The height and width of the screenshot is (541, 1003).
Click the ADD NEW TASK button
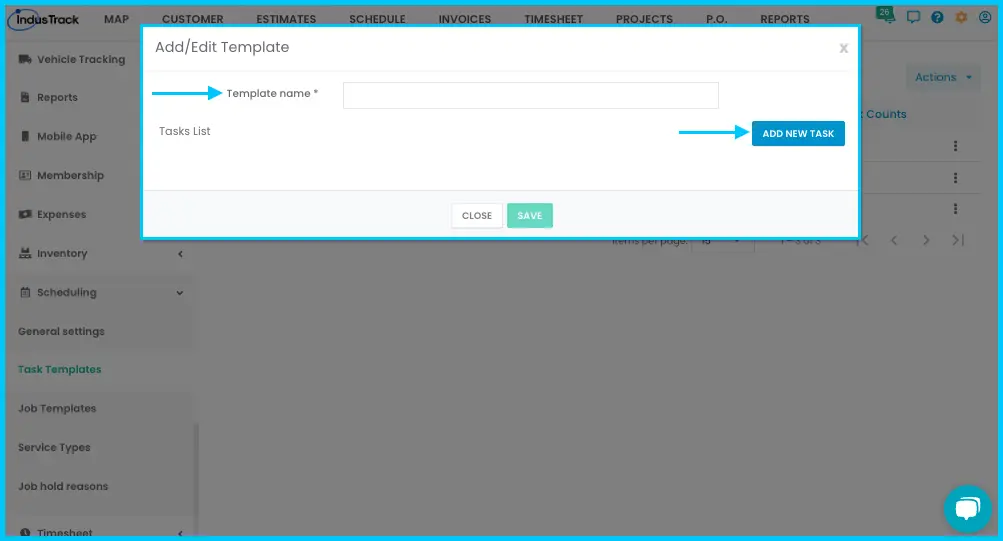click(798, 134)
